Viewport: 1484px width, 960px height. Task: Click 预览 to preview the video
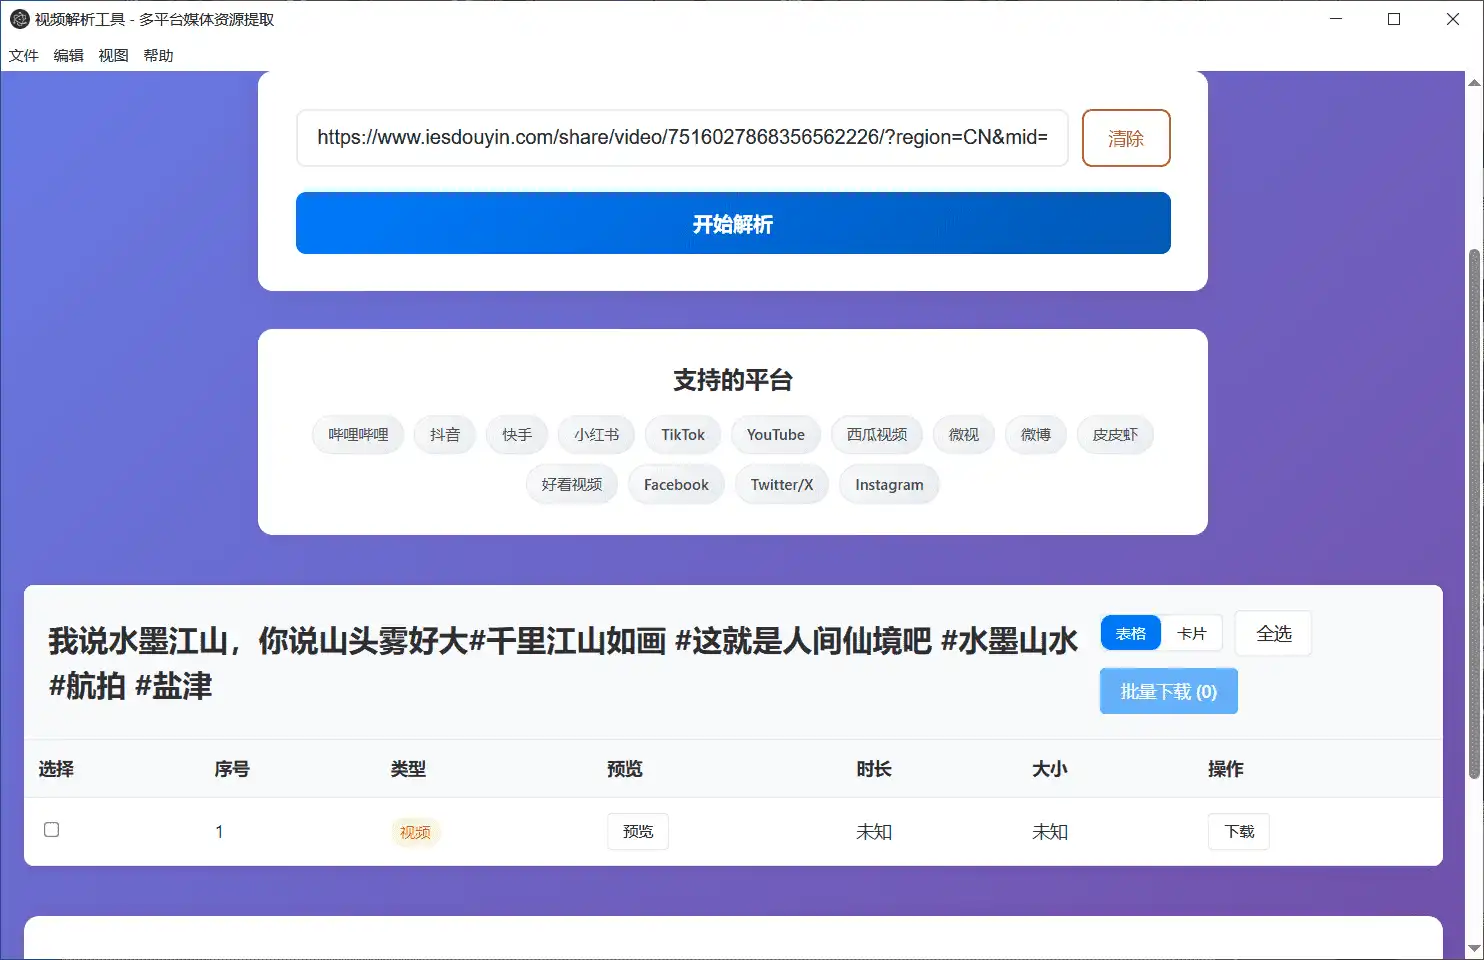637,831
